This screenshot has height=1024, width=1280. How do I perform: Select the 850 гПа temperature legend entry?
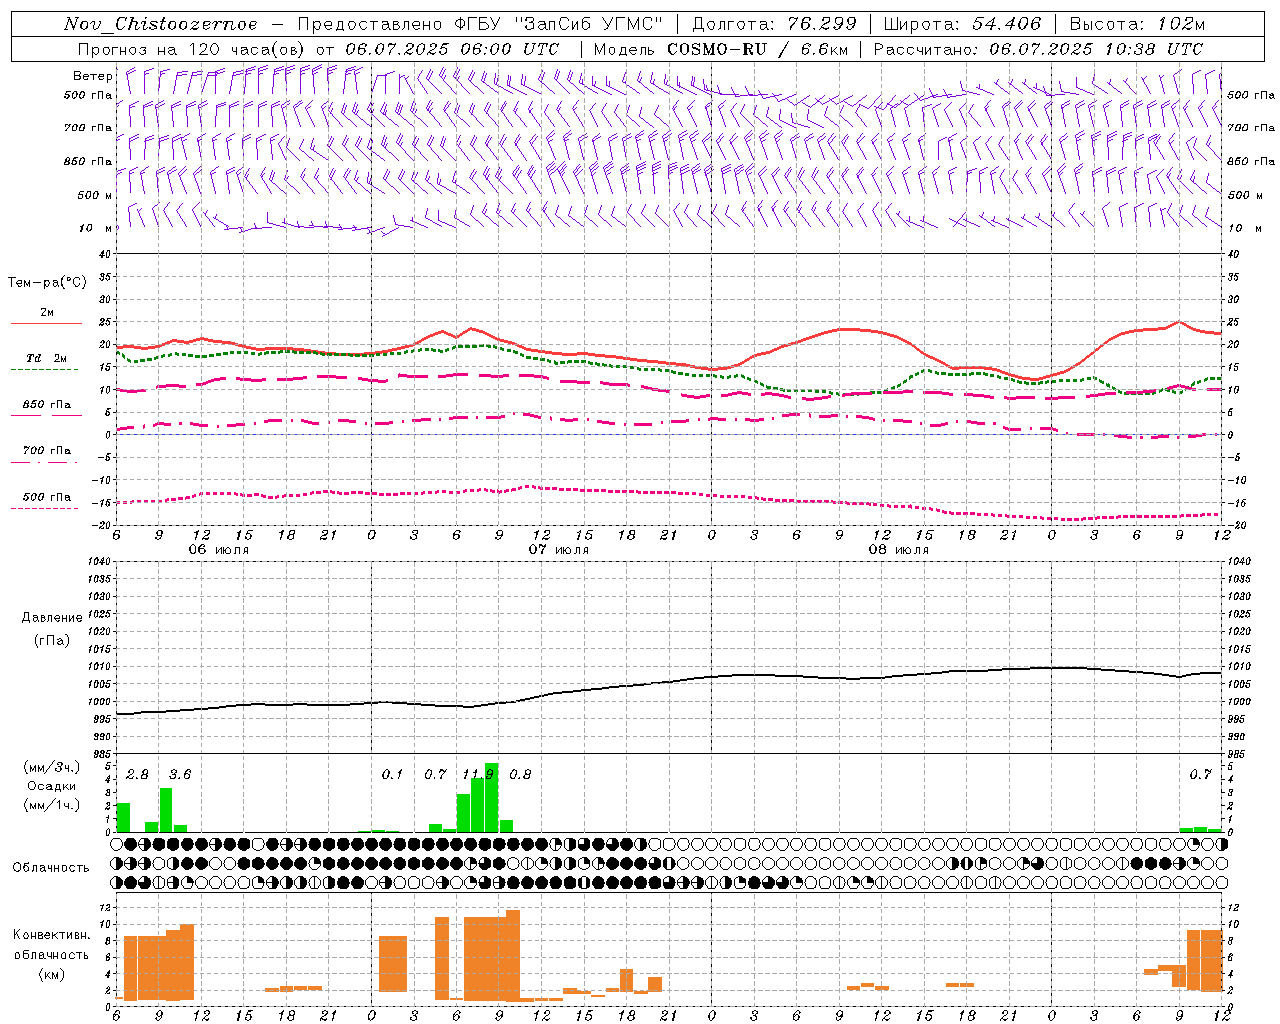click(x=47, y=405)
